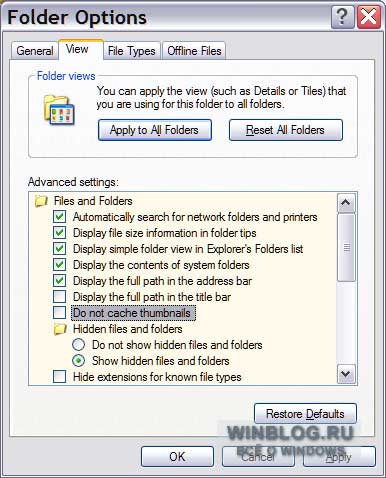Screen dimensions: 386x478
Task: Select Do not show hidden files radio
Action: 79,345
